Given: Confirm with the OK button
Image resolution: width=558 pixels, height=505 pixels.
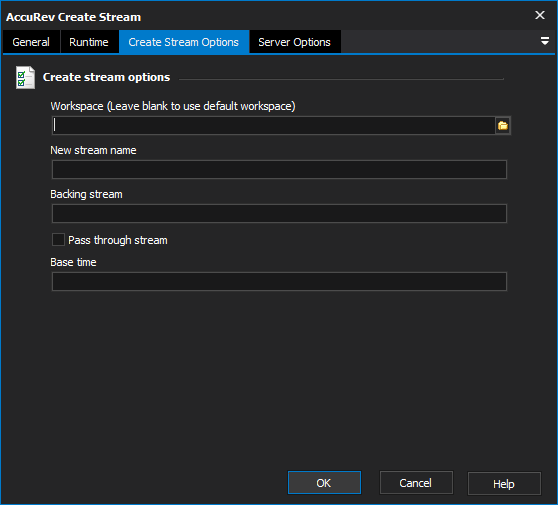Looking at the screenshot, I should 324,483.
